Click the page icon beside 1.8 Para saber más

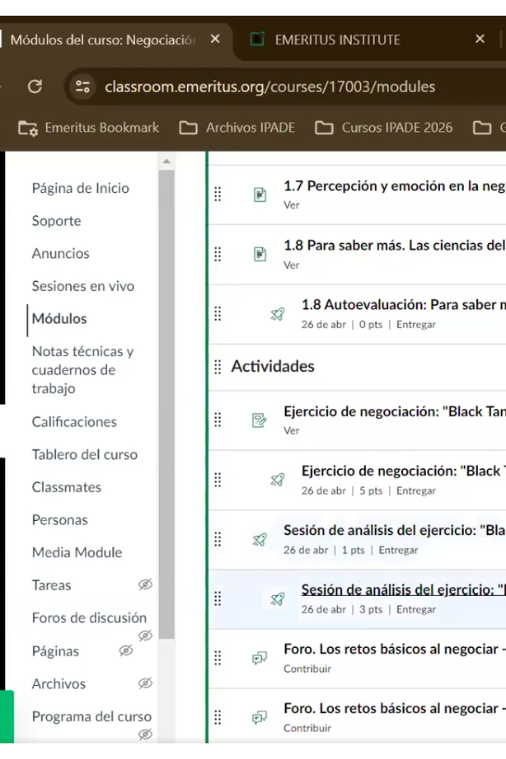pos(260,254)
